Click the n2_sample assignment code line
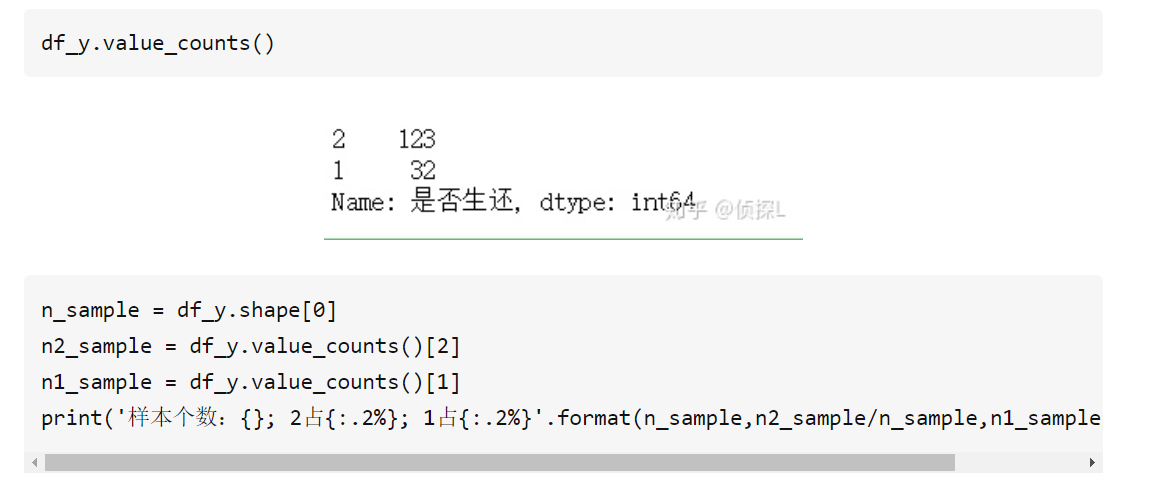1156x485 pixels. [250, 346]
